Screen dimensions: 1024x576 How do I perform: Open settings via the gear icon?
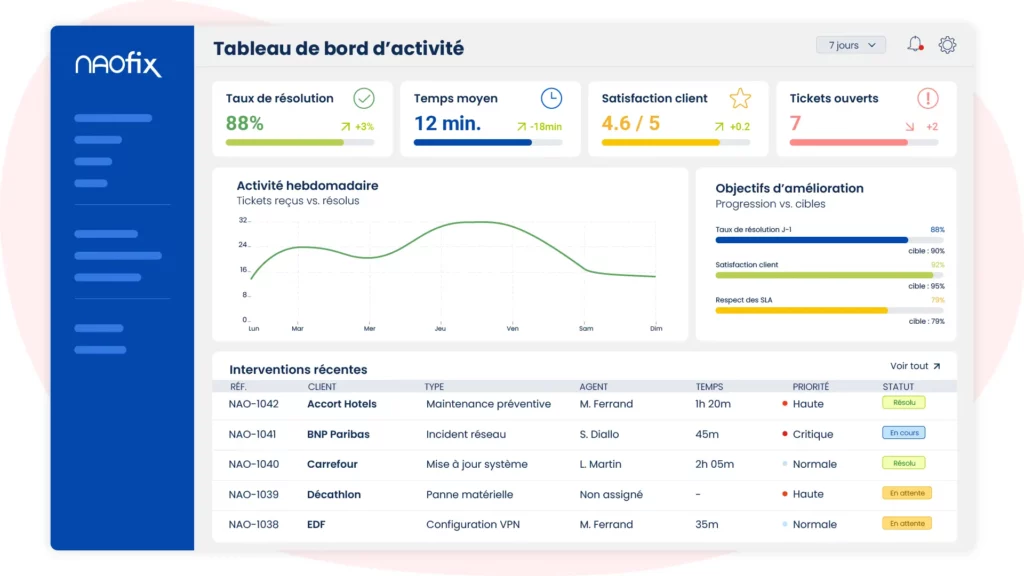tap(947, 44)
